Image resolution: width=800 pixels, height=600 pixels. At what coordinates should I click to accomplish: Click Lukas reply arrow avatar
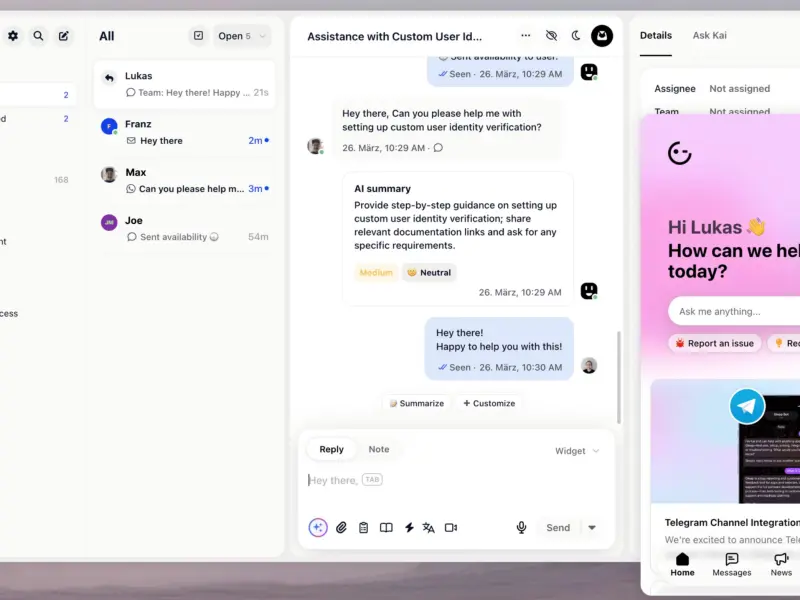coord(109,78)
